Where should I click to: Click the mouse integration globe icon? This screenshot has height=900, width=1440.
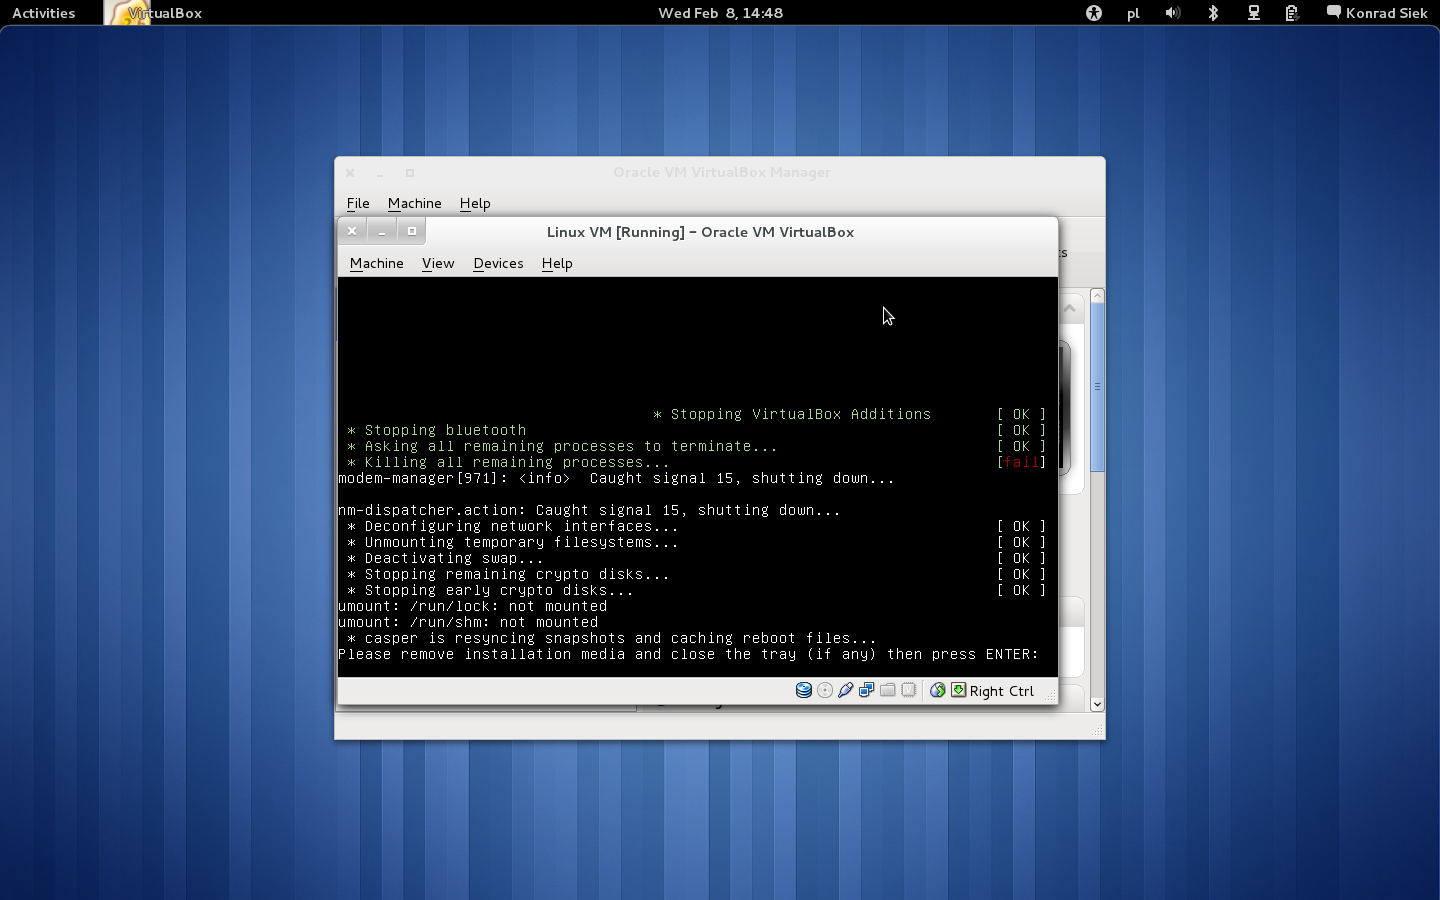coord(937,691)
